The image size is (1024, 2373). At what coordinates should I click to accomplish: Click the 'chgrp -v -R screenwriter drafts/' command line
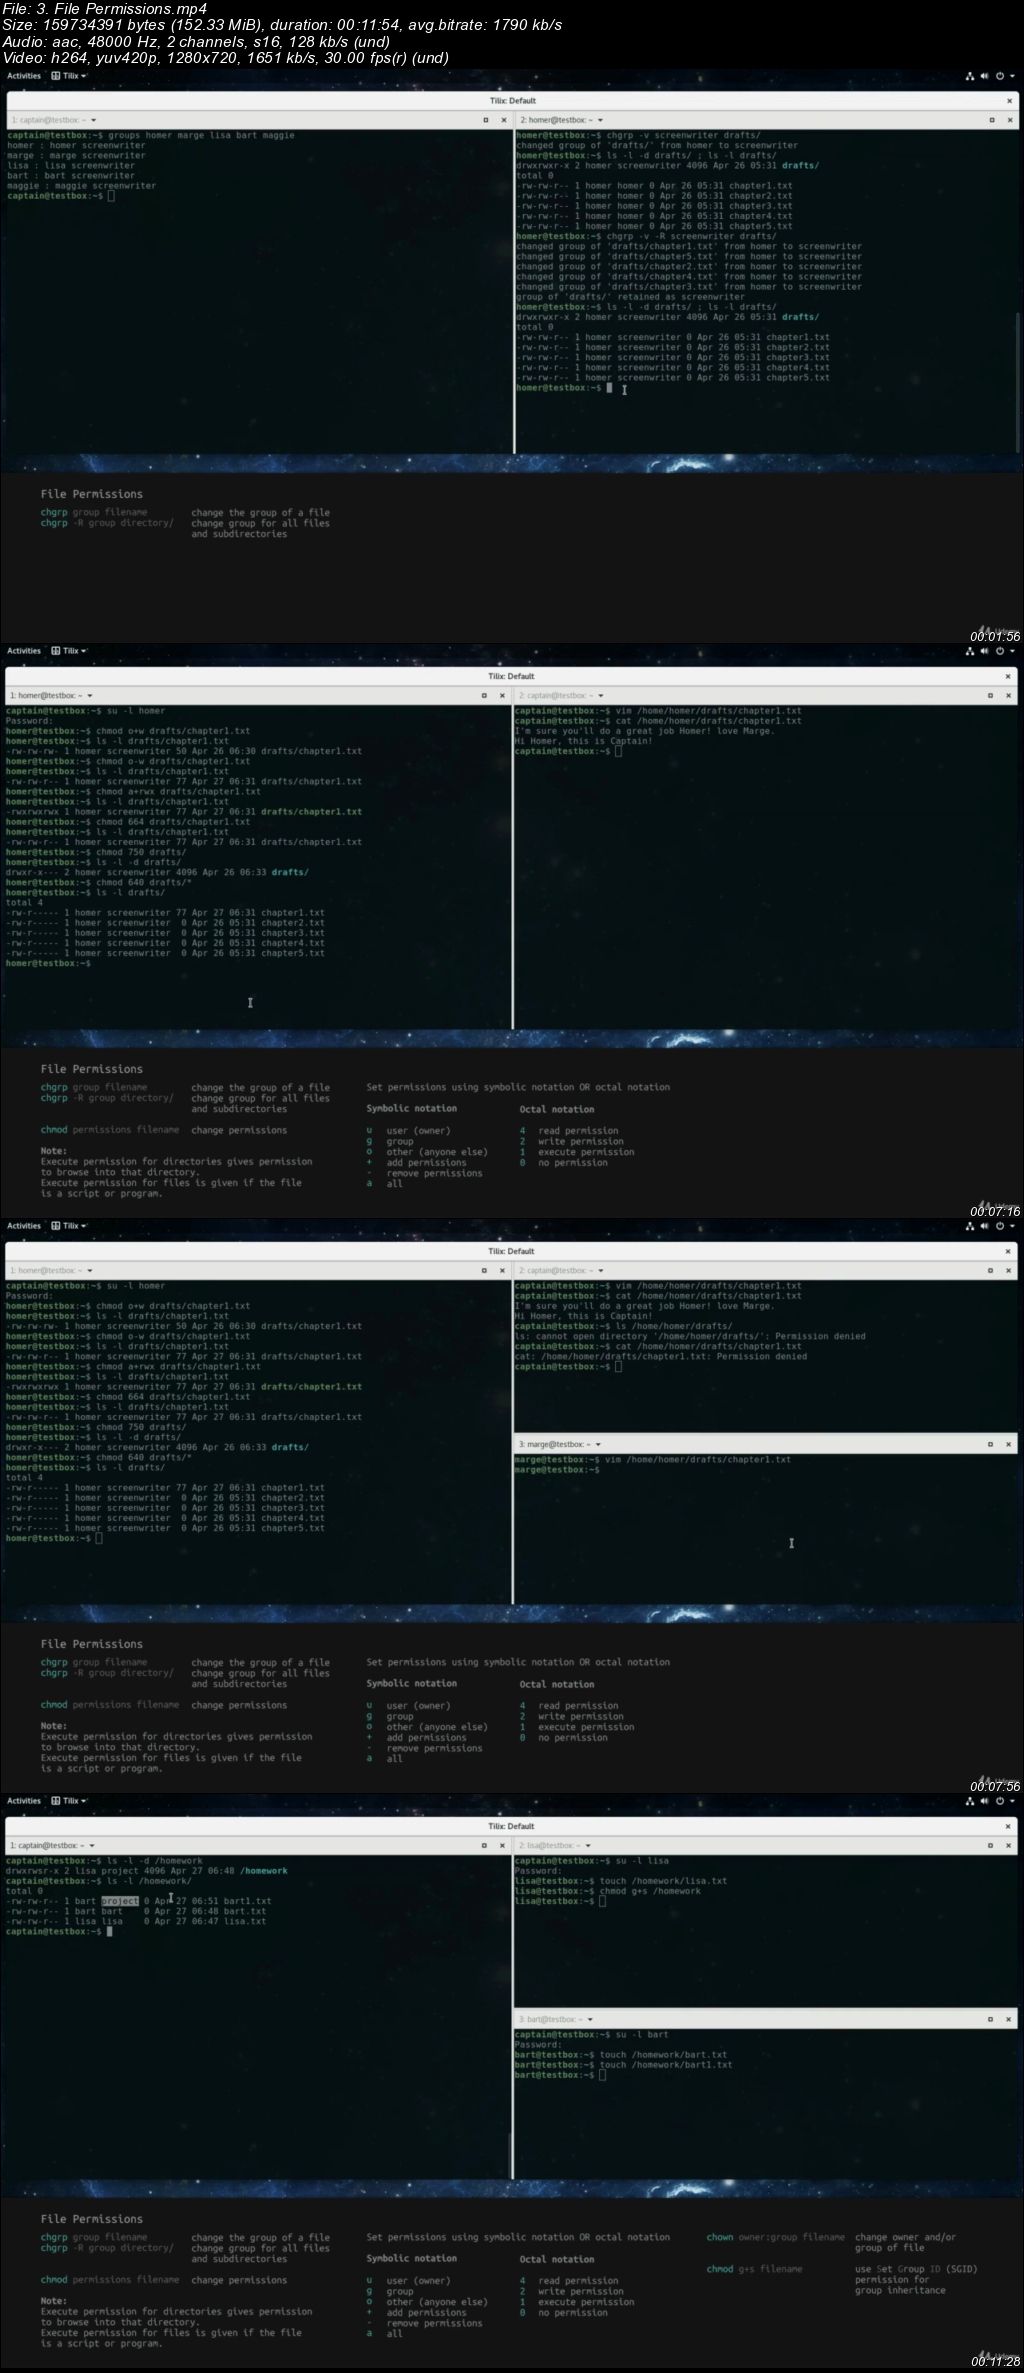click(646, 236)
